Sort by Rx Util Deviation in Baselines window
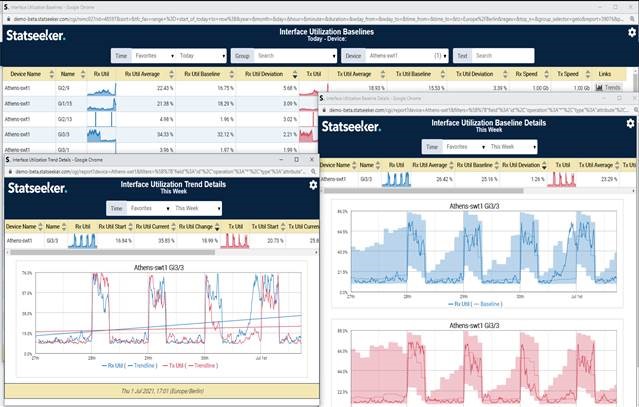The height and width of the screenshot is (407, 639). point(295,74)
